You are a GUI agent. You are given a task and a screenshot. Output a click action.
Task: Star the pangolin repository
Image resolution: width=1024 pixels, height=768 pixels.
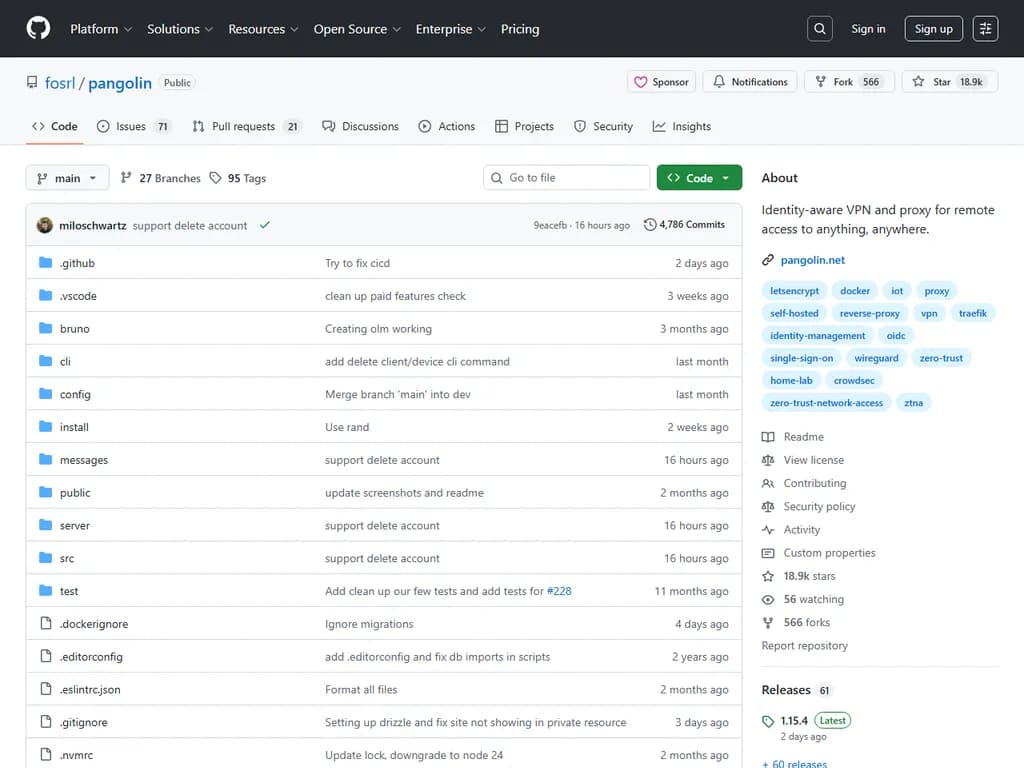(x=933, y=82)
